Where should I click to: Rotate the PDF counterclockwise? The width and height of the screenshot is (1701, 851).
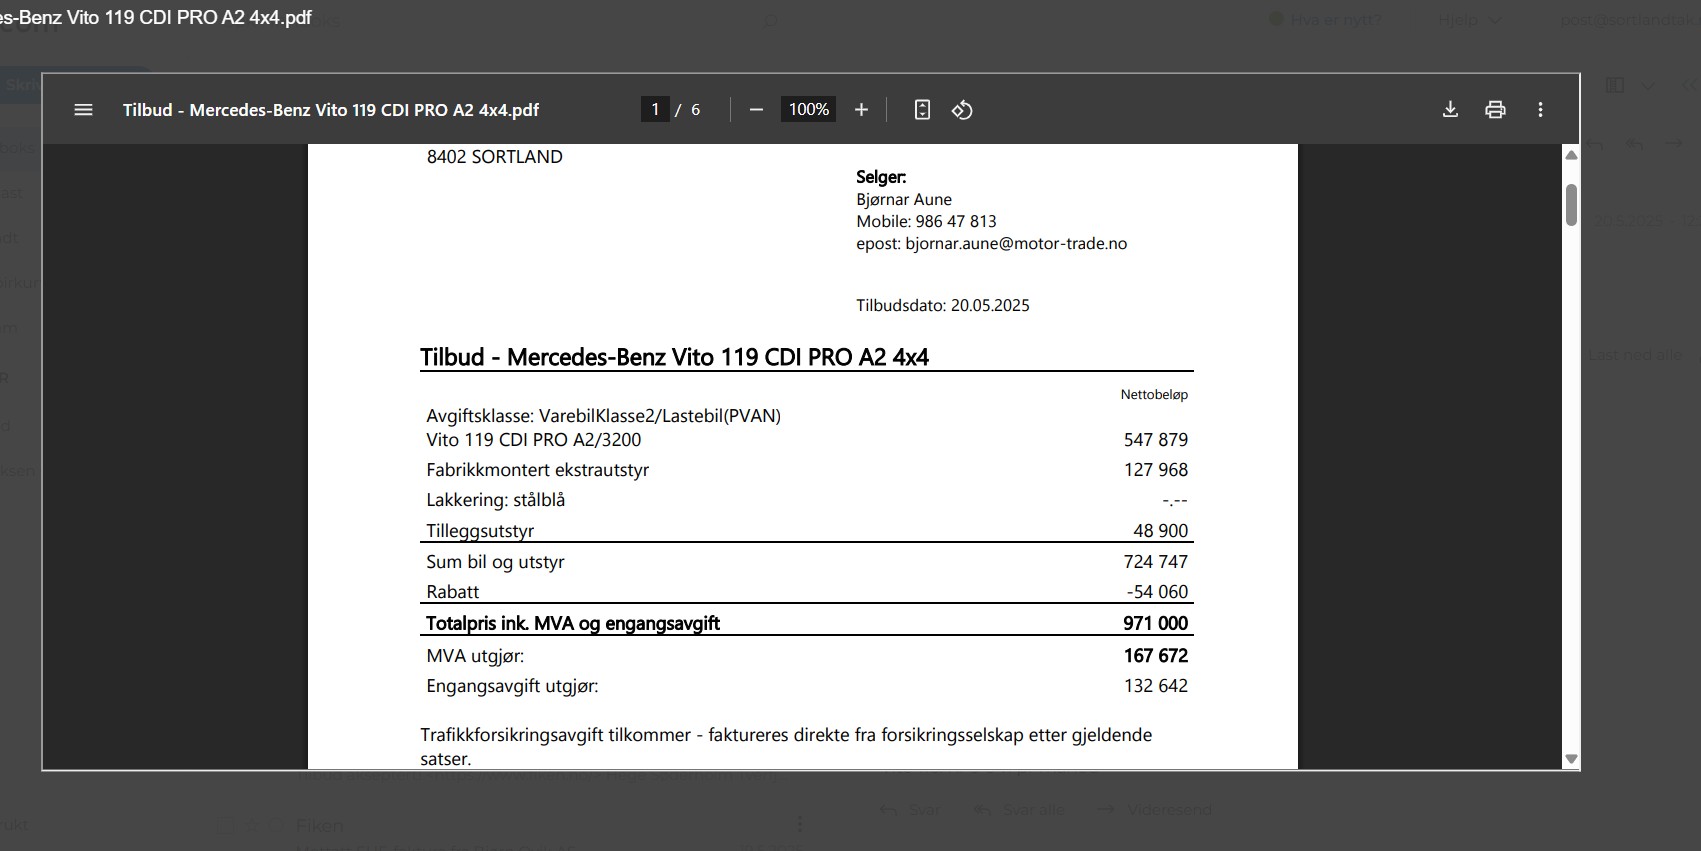point(962,110)
